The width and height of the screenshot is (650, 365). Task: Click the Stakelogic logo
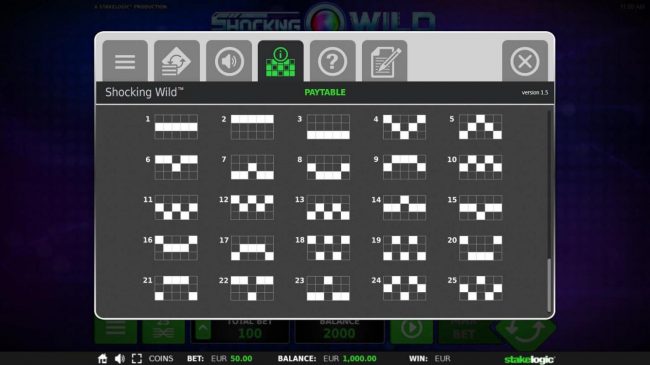coord(529,359)
